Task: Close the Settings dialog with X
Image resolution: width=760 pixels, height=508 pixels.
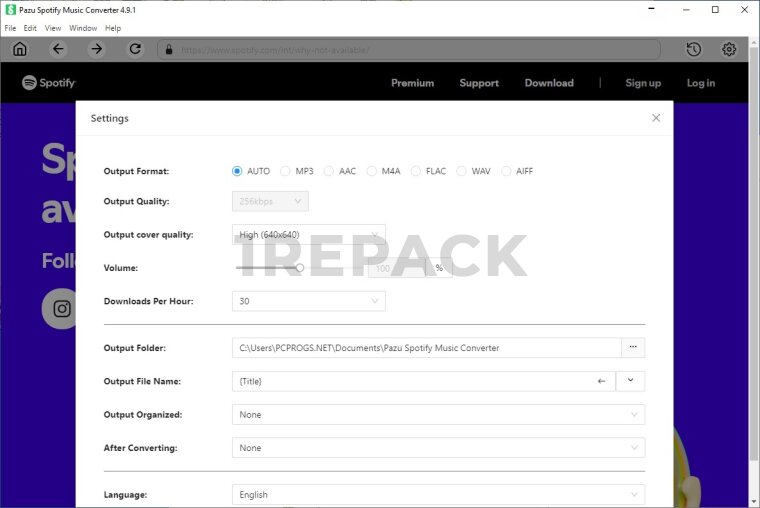Action: pos(656,118)
